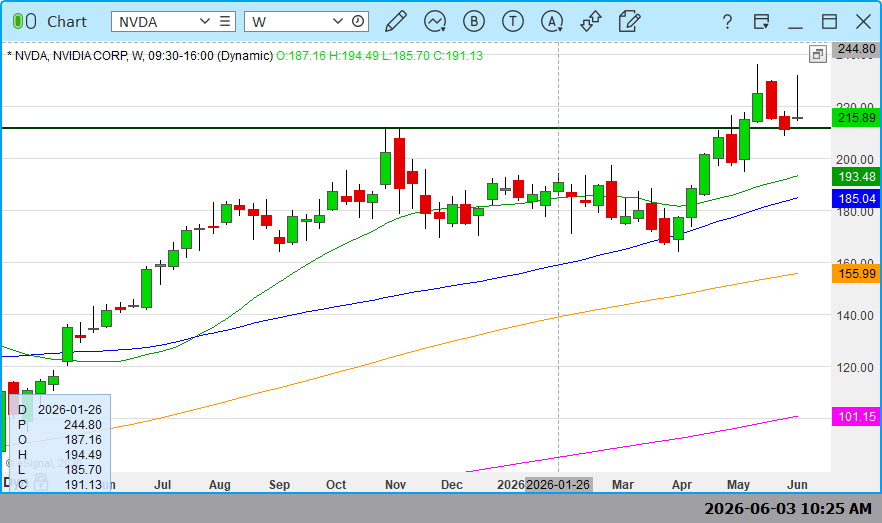Click the symbol list icon in NVDA field
882x523 pixels.
click(225, 21)
